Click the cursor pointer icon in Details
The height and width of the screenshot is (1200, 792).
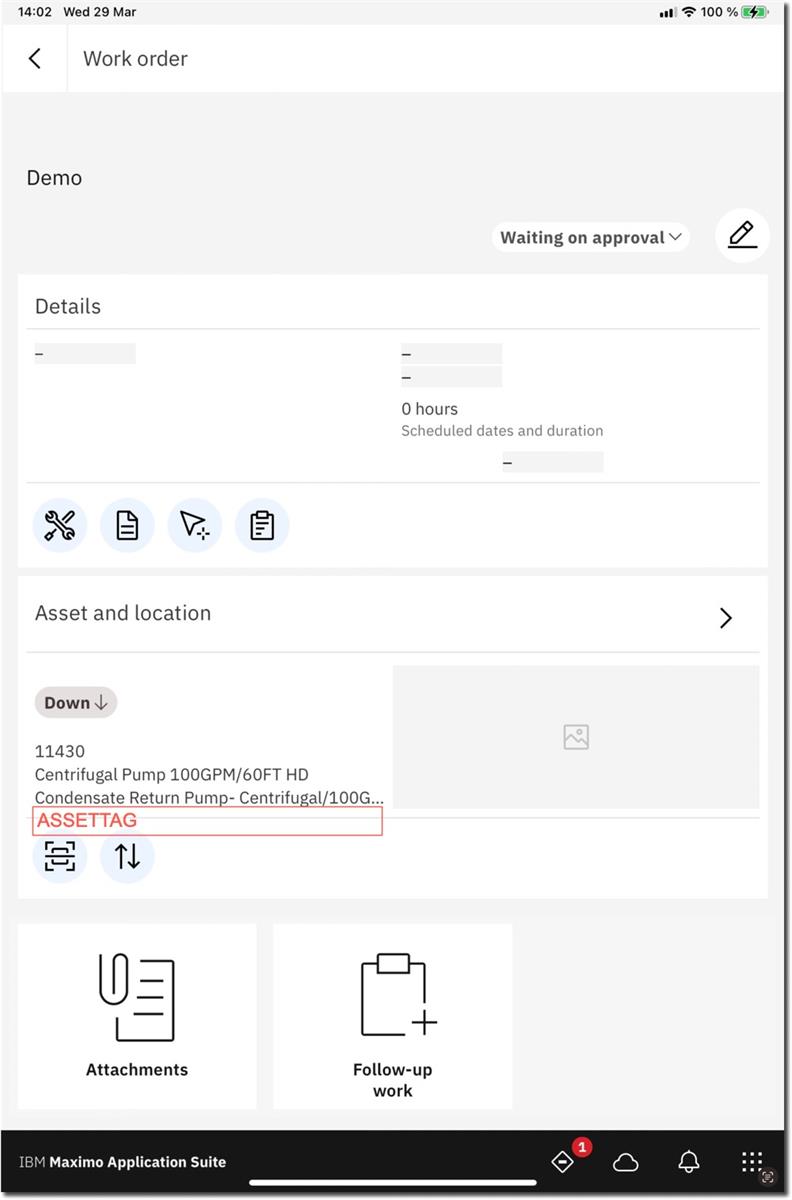pyautogui.click(x=194, y=525)
